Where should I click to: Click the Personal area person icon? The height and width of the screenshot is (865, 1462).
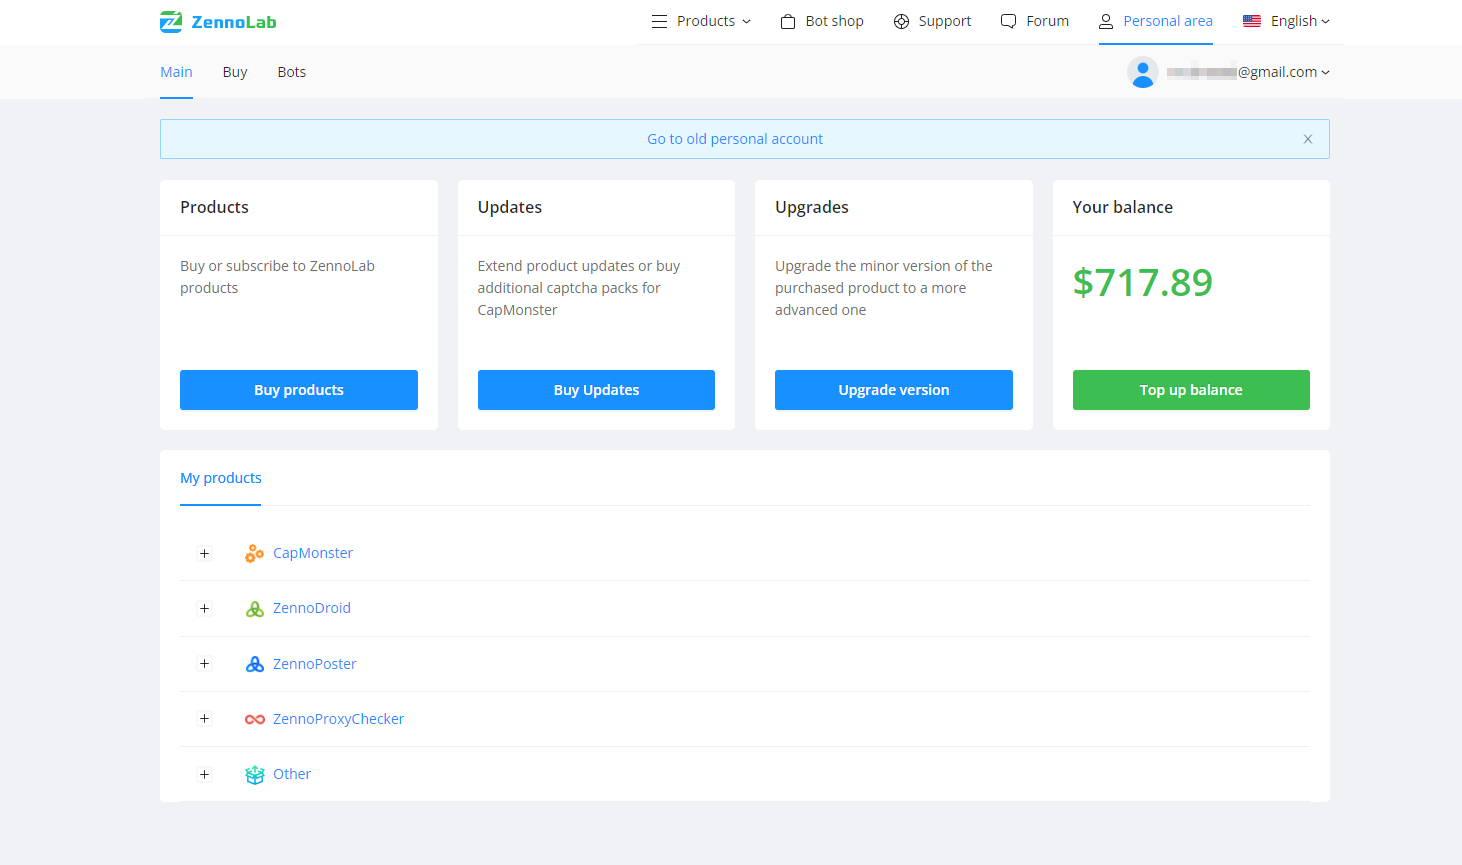click(x=1106, y=21)
